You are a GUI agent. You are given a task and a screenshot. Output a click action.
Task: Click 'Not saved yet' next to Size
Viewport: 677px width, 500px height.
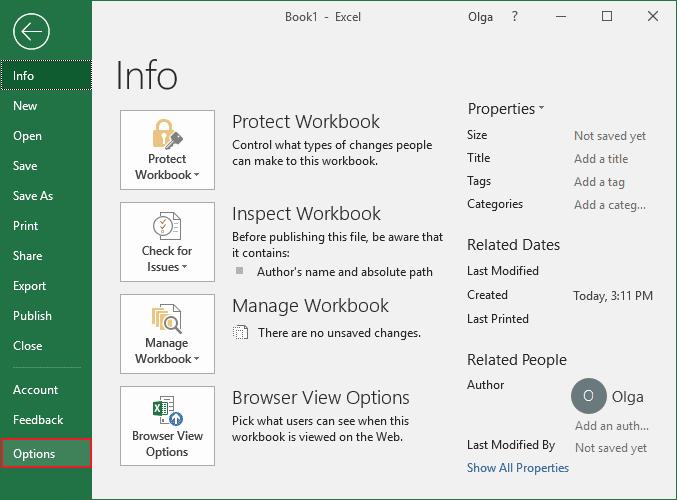coord(610,136)
